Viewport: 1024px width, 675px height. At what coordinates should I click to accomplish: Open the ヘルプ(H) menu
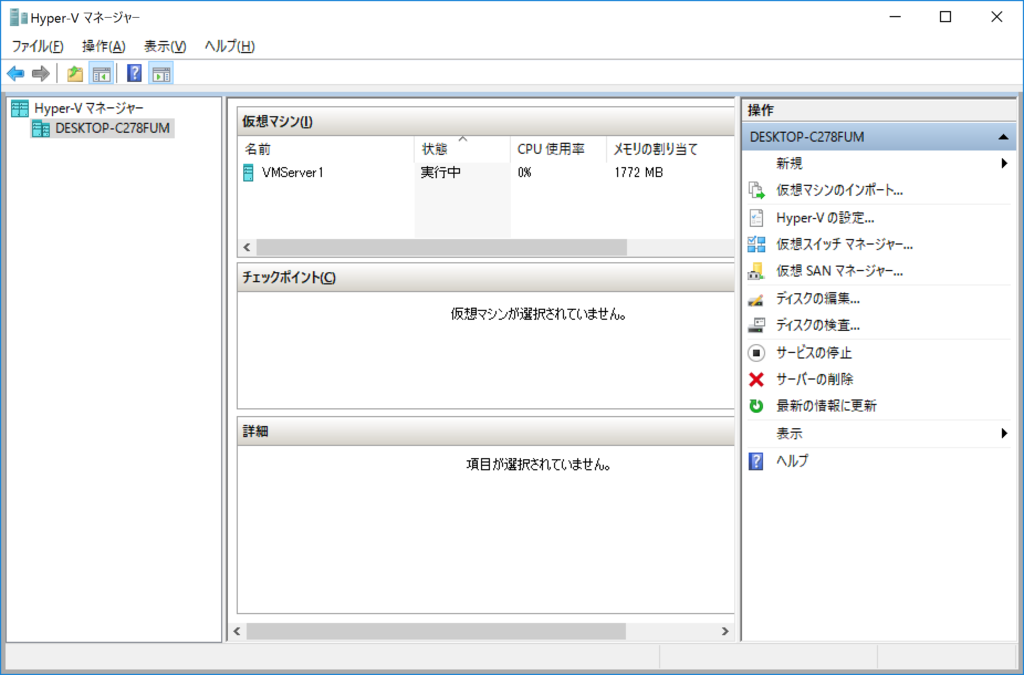[229, 46]
